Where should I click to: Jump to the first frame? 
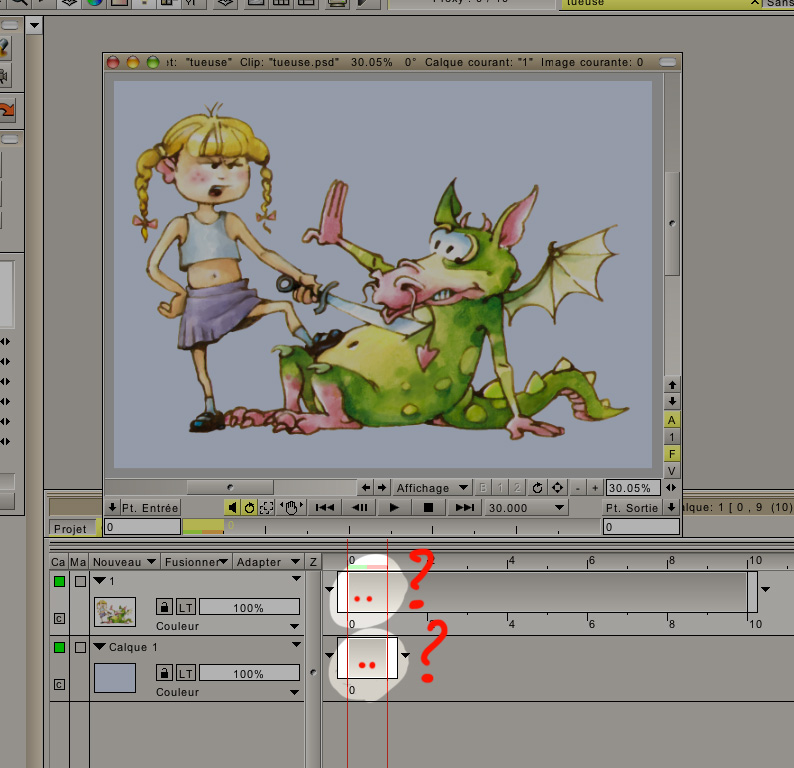click(325, 507)
